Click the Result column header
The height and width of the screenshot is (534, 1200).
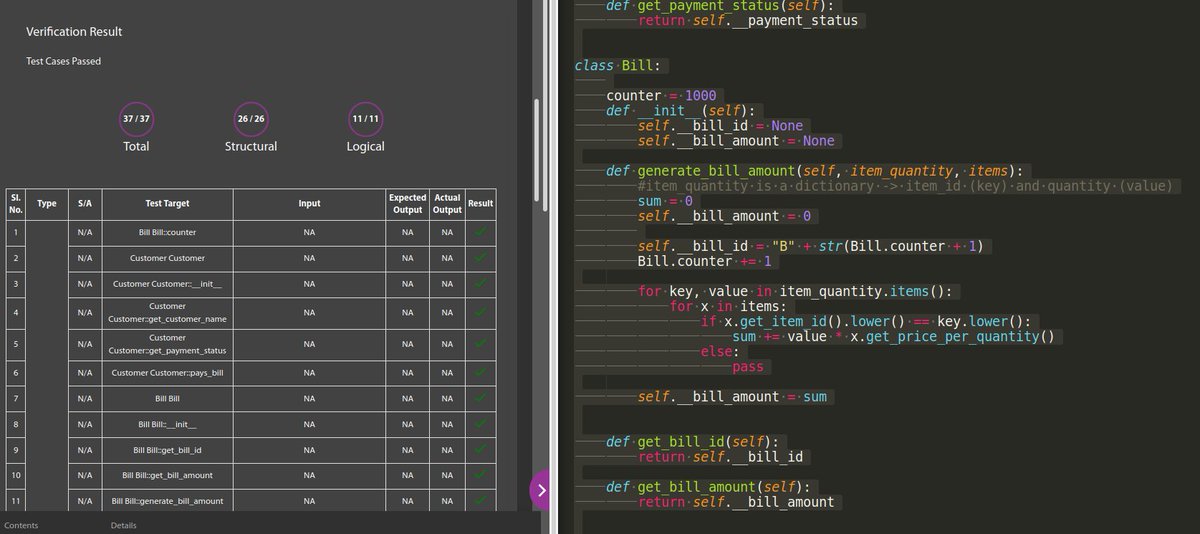[x=481, y=203]
